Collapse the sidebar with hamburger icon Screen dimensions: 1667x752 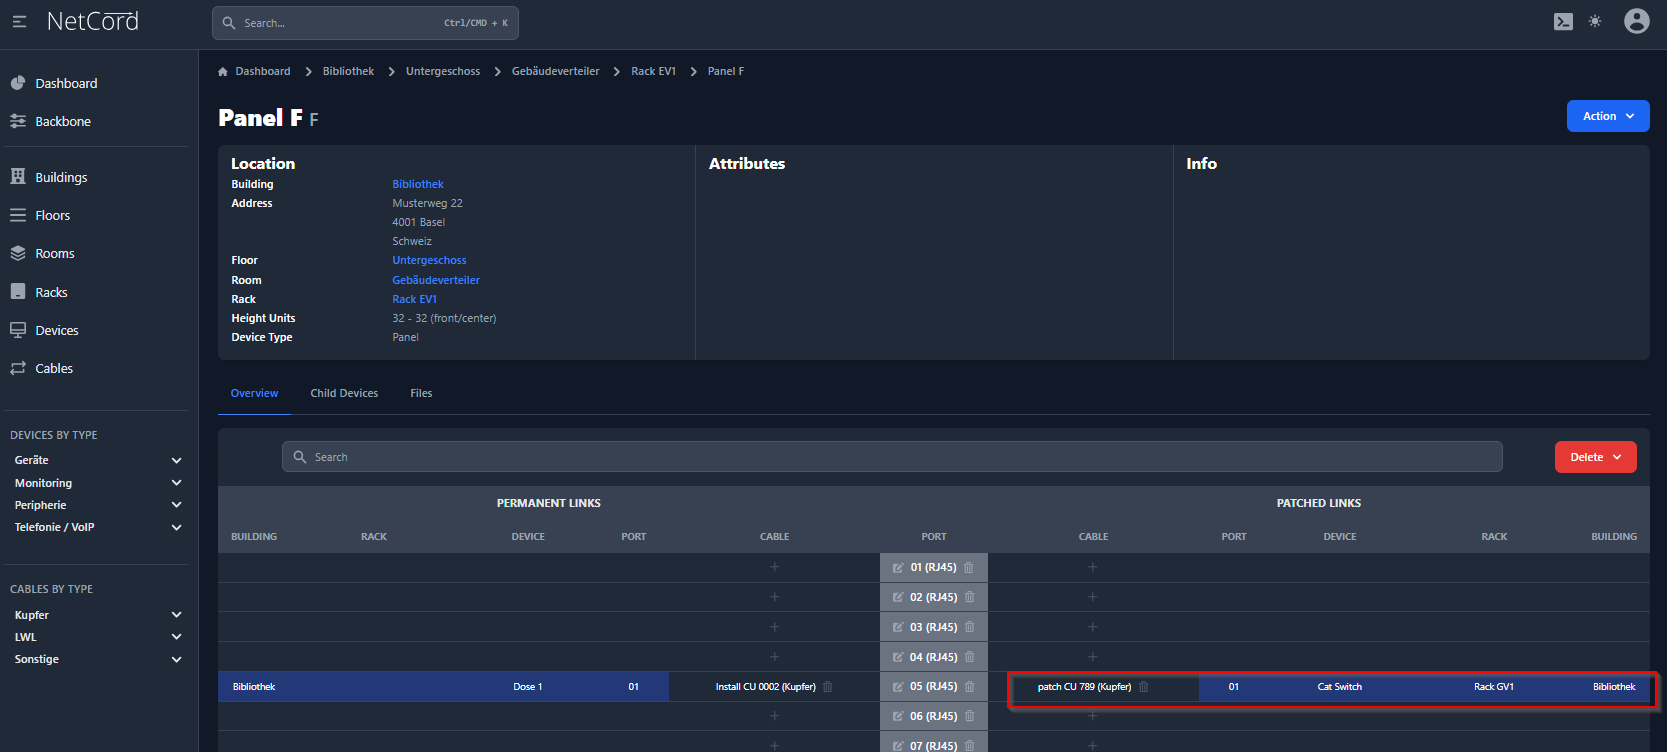point(19,22)
